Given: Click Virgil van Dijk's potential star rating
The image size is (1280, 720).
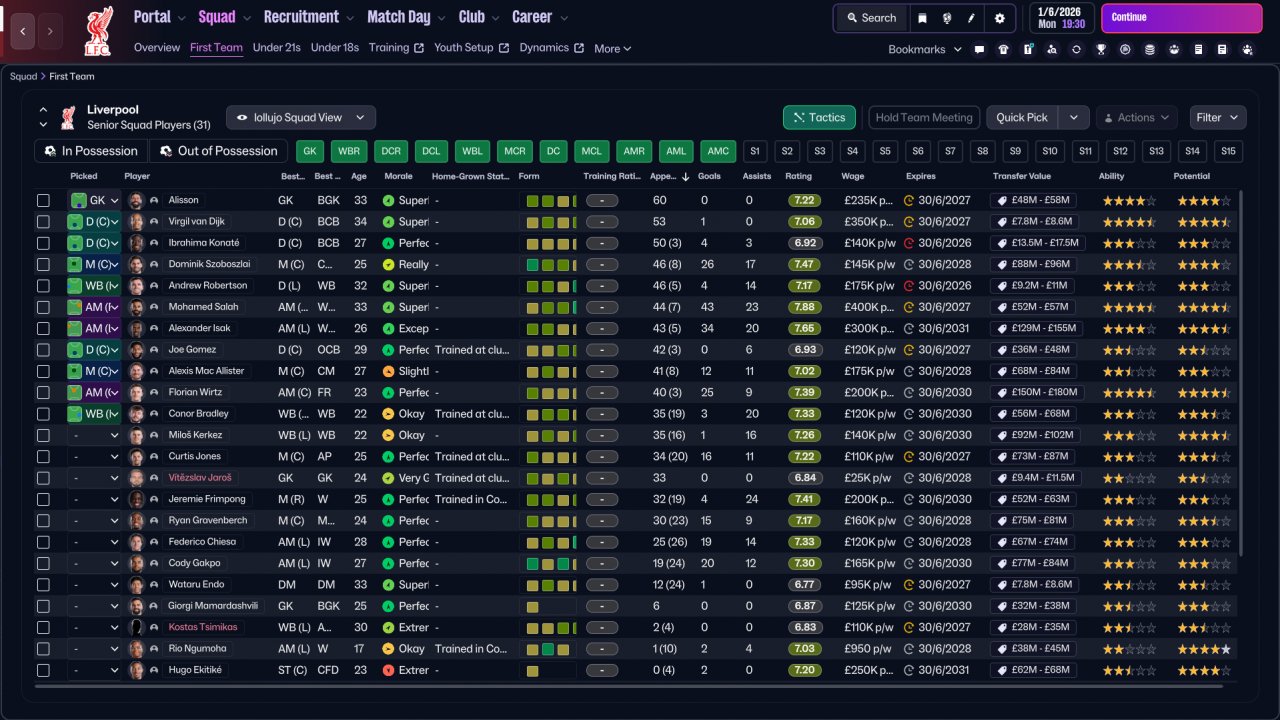Looking at the screenshot, I should 1204,222.
